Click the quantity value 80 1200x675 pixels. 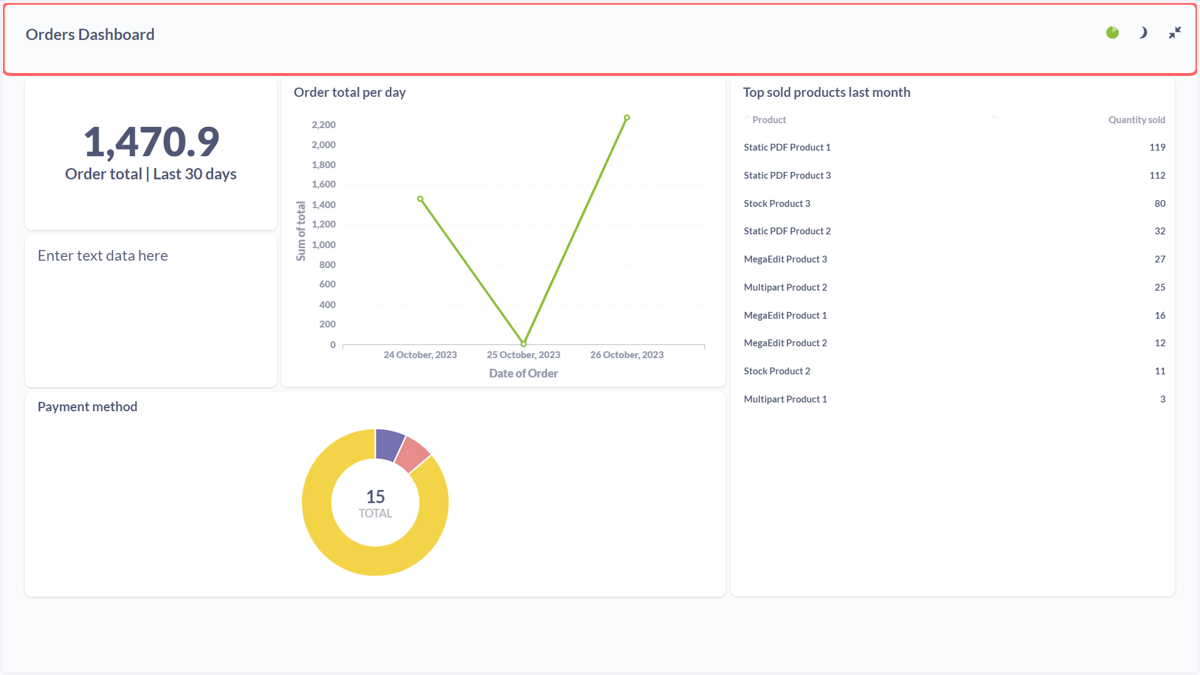tap(1160, 203)
